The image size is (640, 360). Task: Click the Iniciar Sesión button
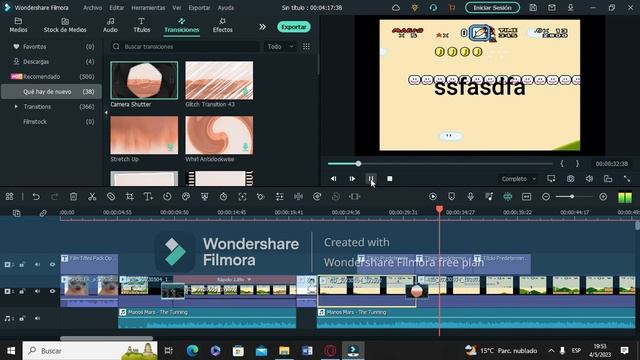coord(492,7)
